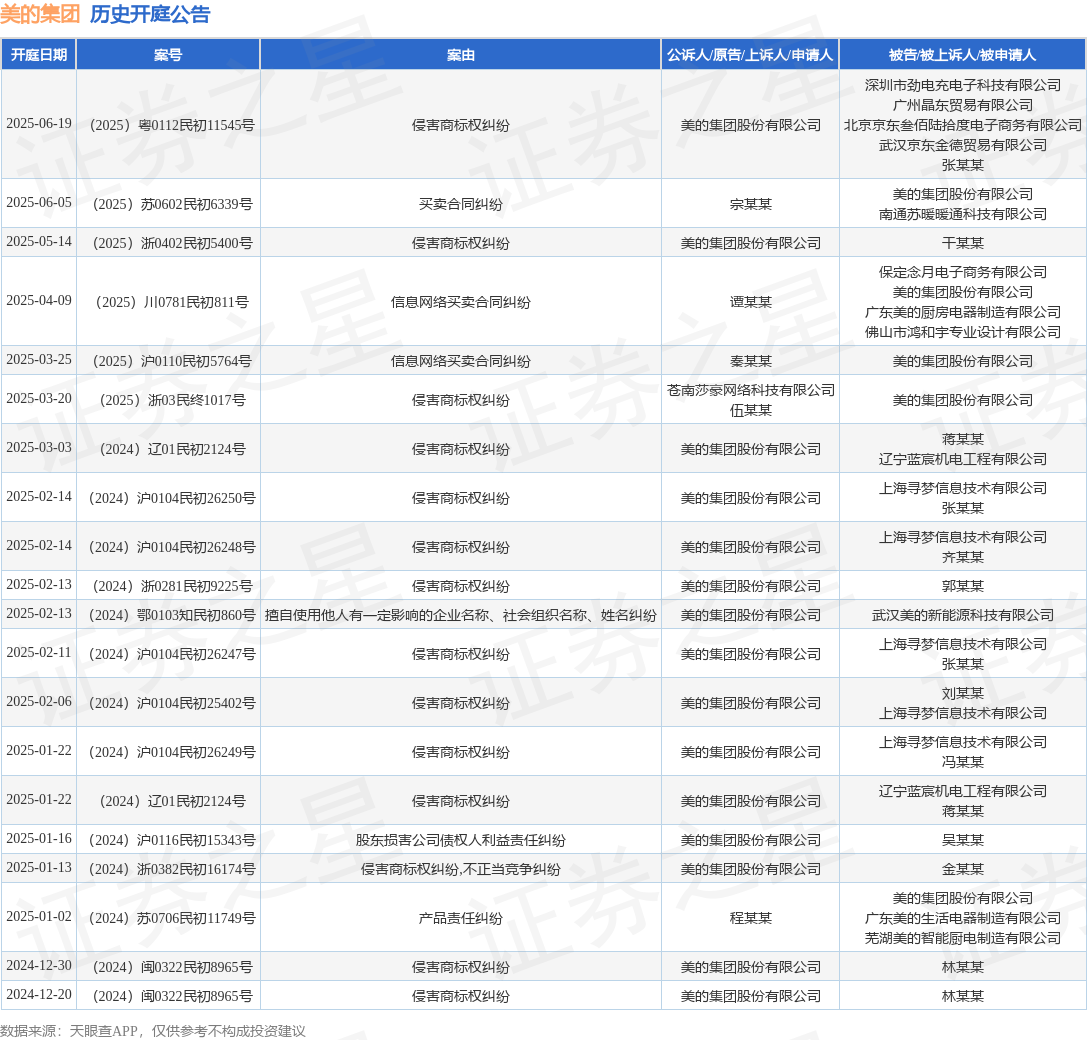
Task: Click defendant 武汉京东金德贸易有限公司
Action: coord(962,146)
